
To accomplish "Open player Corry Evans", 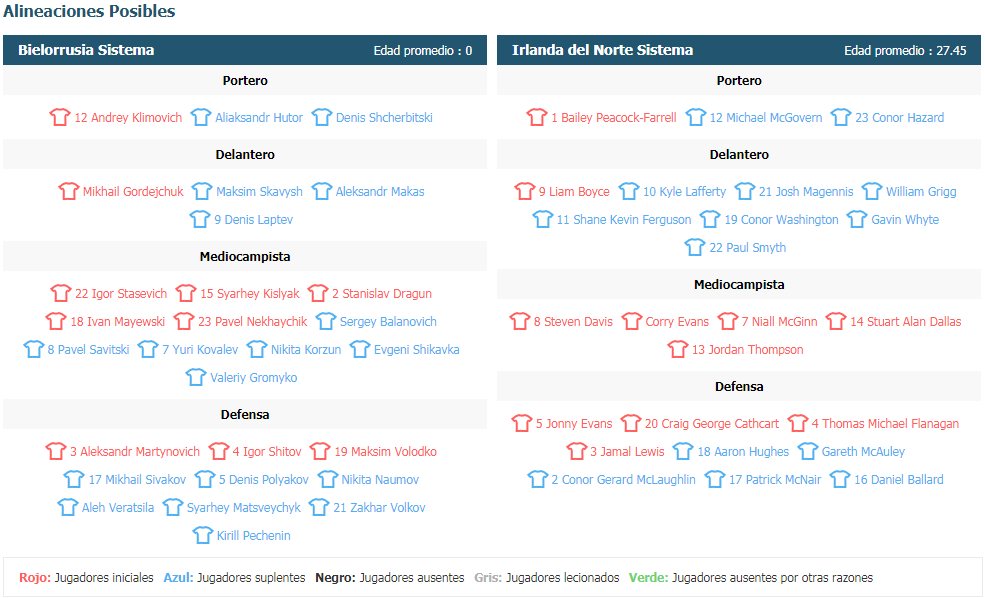I will (x=677, y=322).
